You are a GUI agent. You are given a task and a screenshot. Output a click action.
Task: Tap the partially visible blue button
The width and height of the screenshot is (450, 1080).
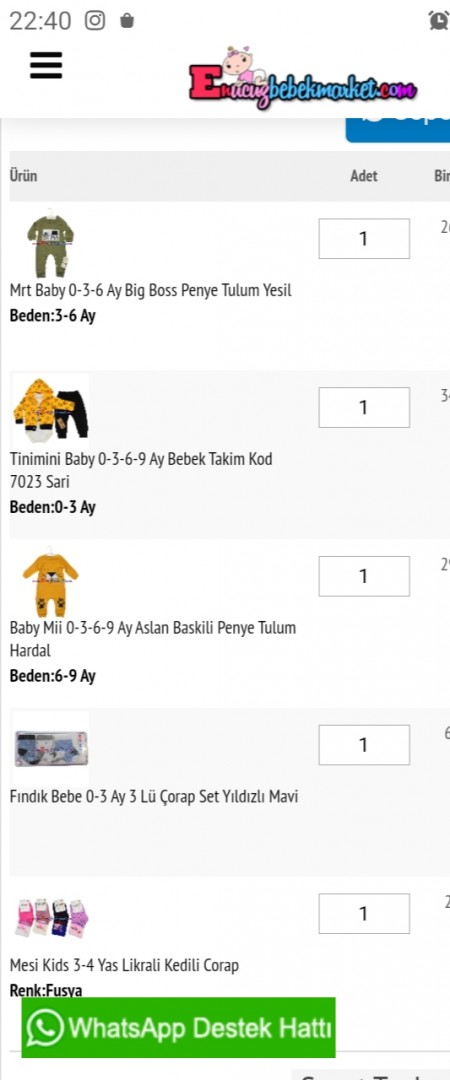pyautogui.click(x=398, y=130)
